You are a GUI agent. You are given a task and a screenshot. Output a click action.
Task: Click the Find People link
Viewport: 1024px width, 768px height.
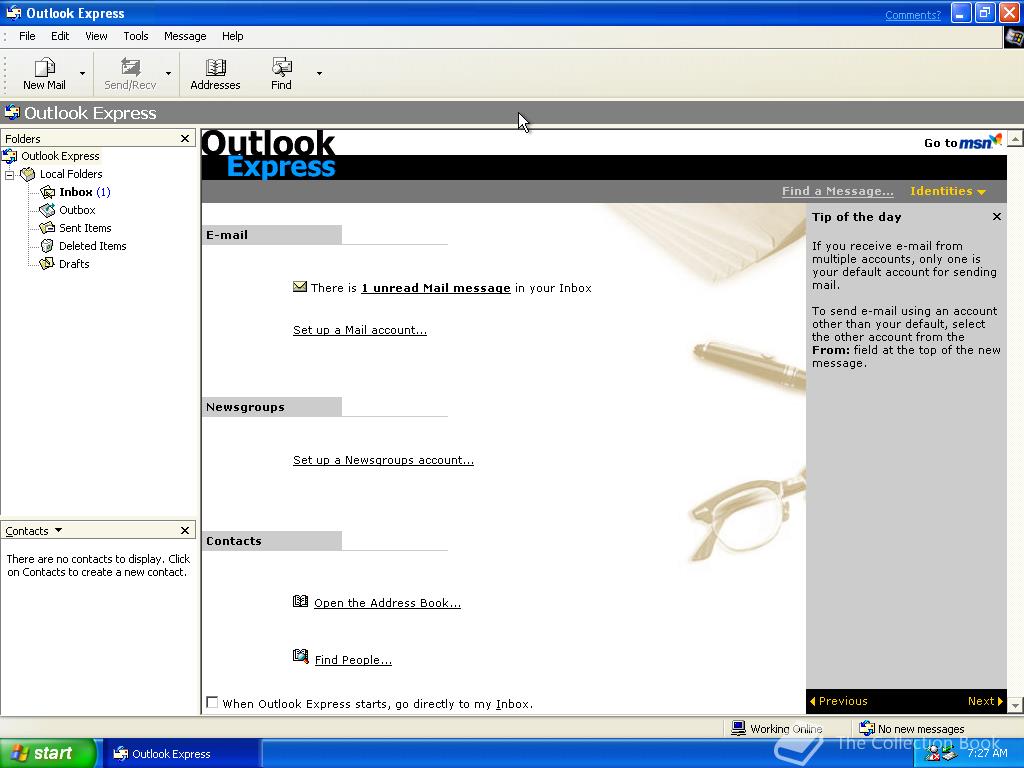tap(353, 660)
